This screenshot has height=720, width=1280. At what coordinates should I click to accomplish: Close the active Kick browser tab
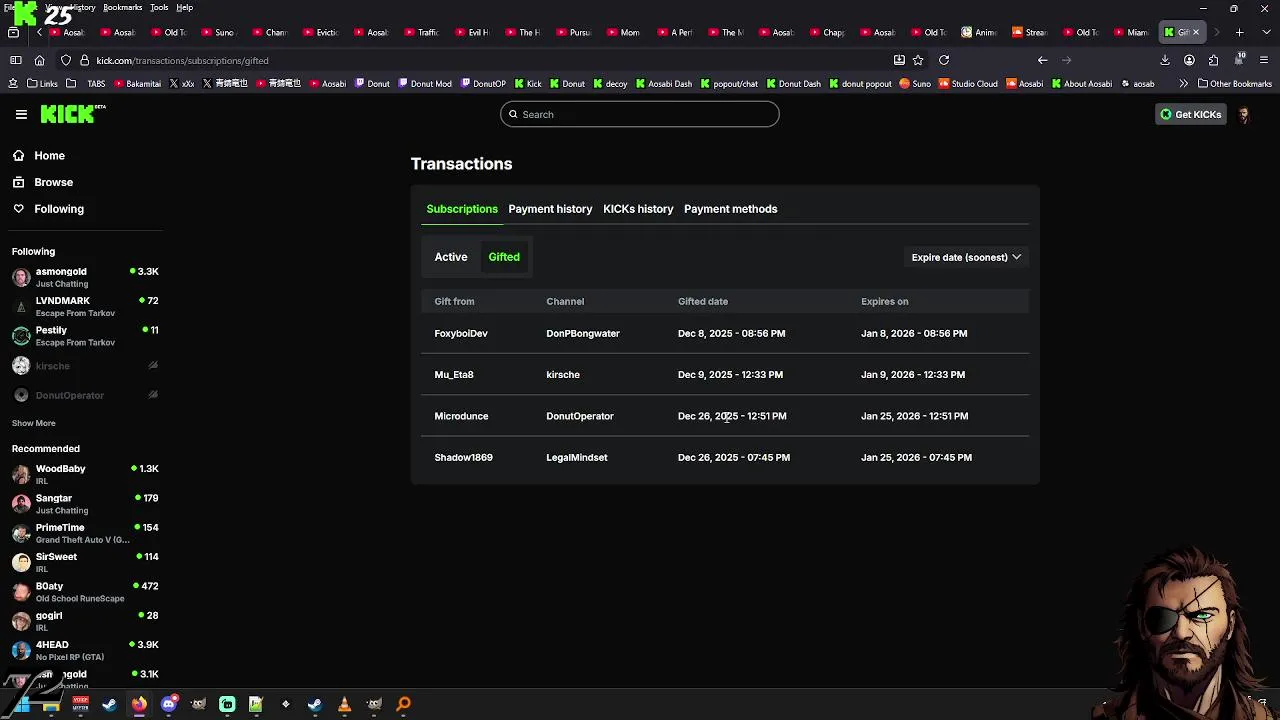coord(1195,32)
